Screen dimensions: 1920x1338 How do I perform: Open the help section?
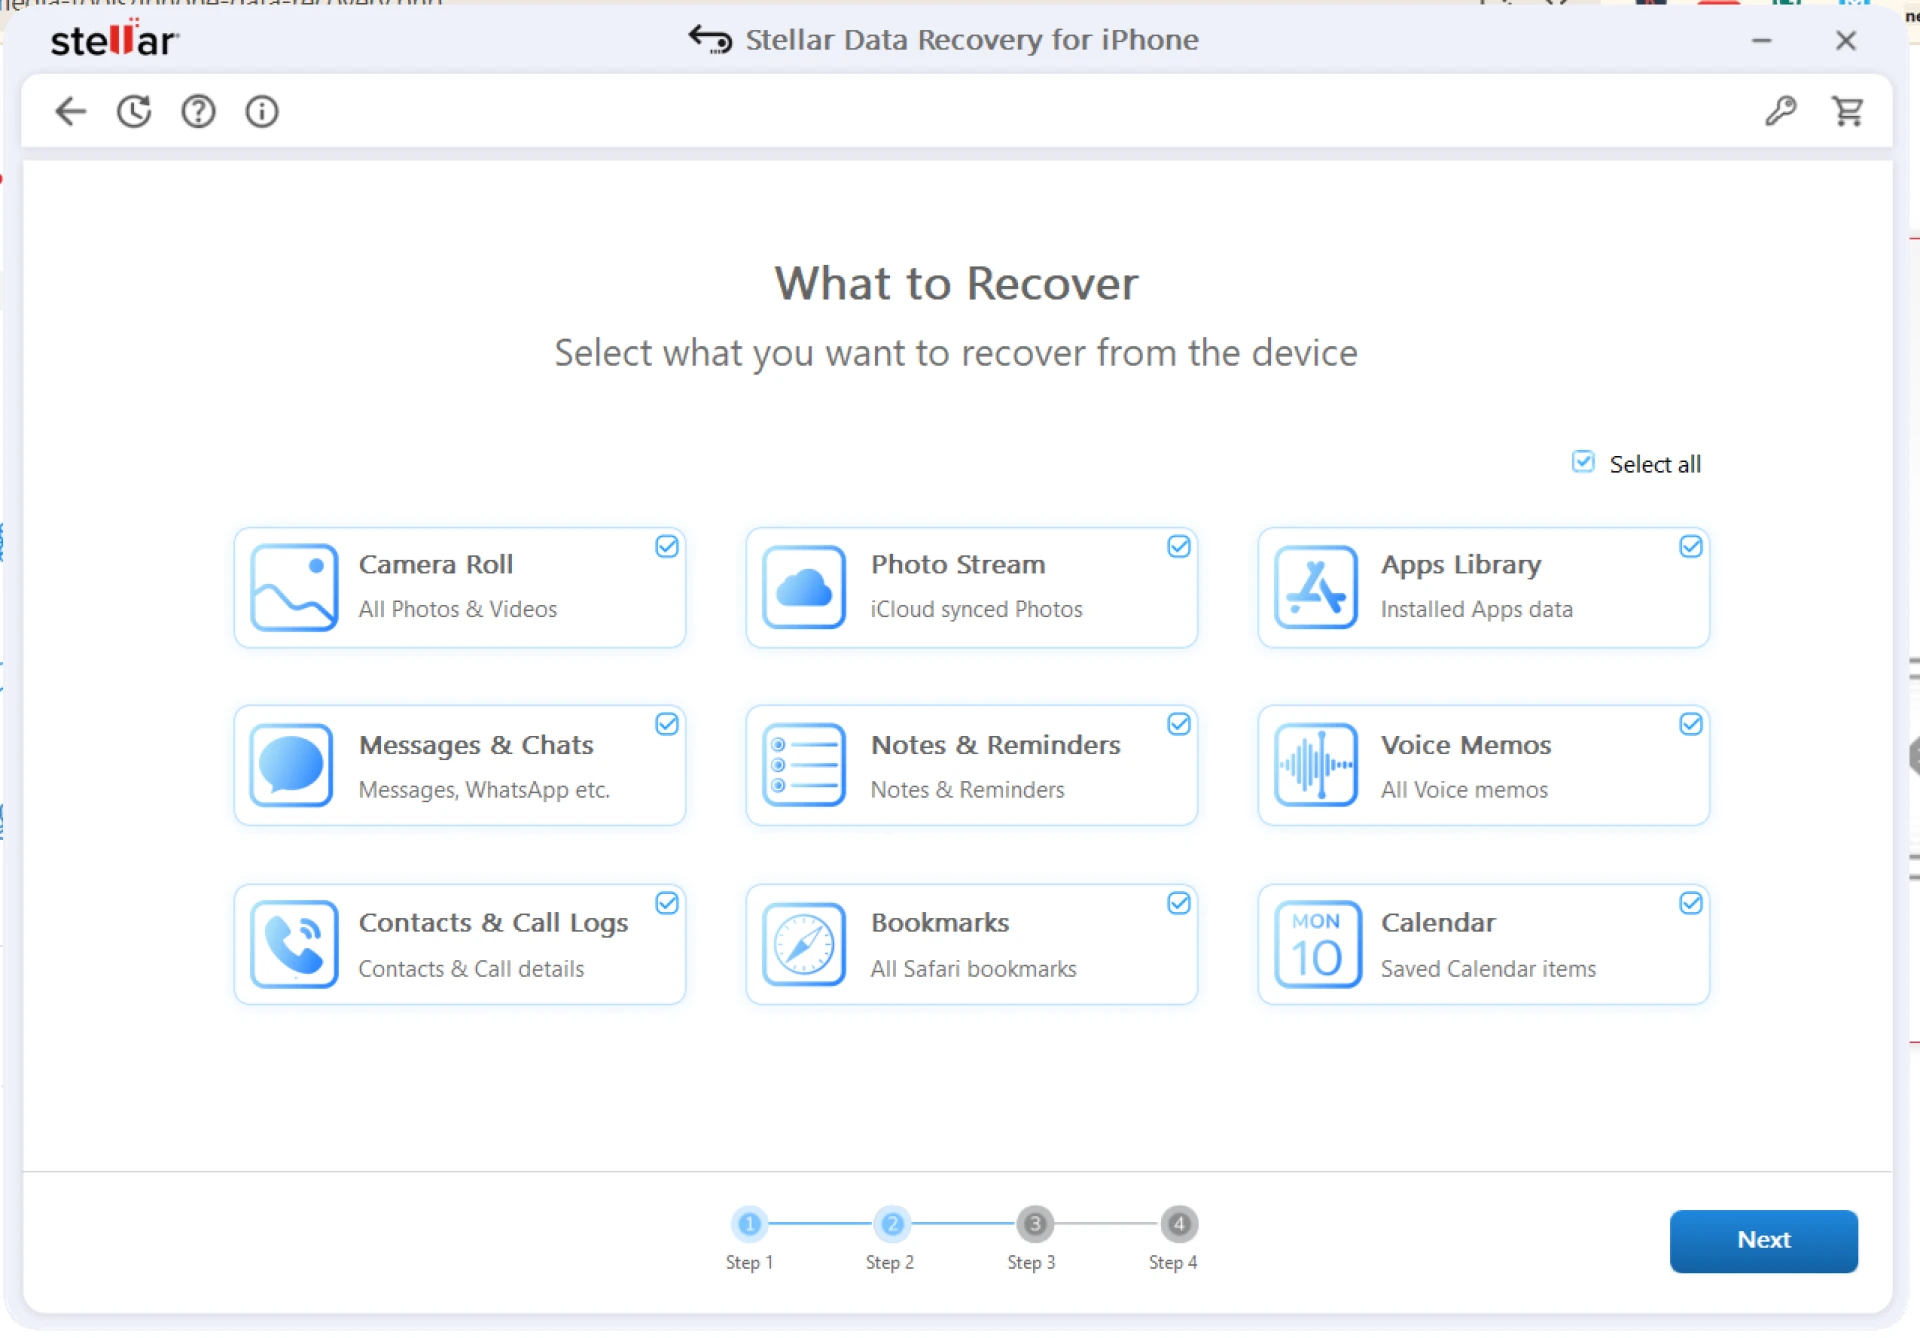point(198,111)
